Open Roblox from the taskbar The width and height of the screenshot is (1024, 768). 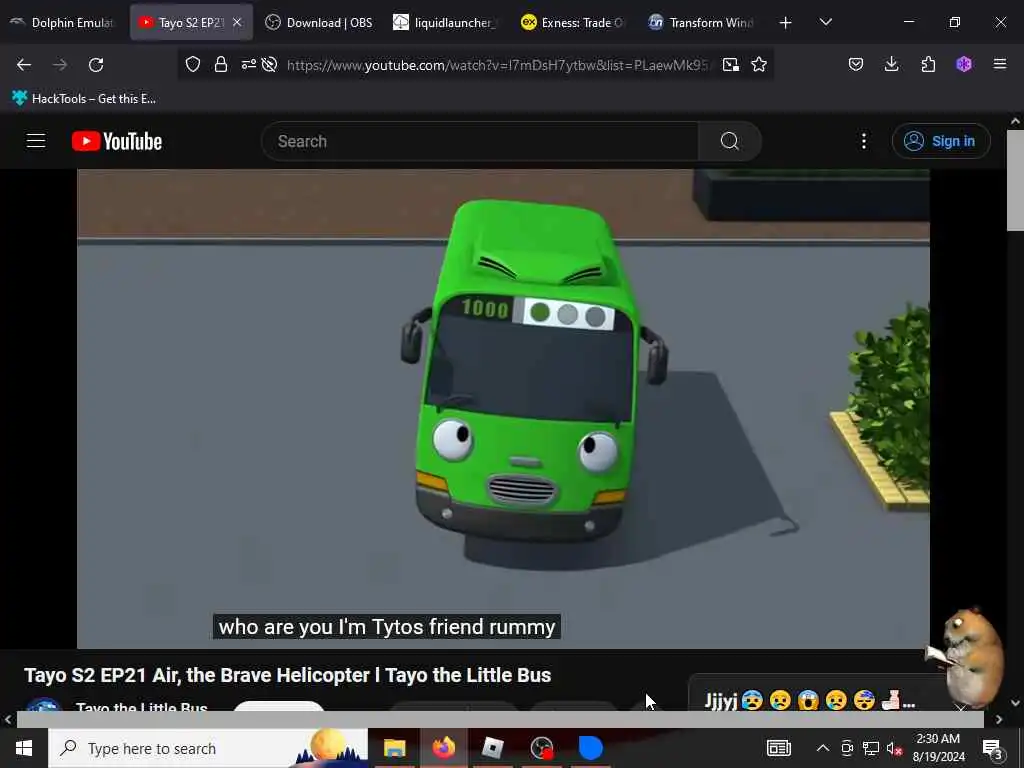(492, 748)
